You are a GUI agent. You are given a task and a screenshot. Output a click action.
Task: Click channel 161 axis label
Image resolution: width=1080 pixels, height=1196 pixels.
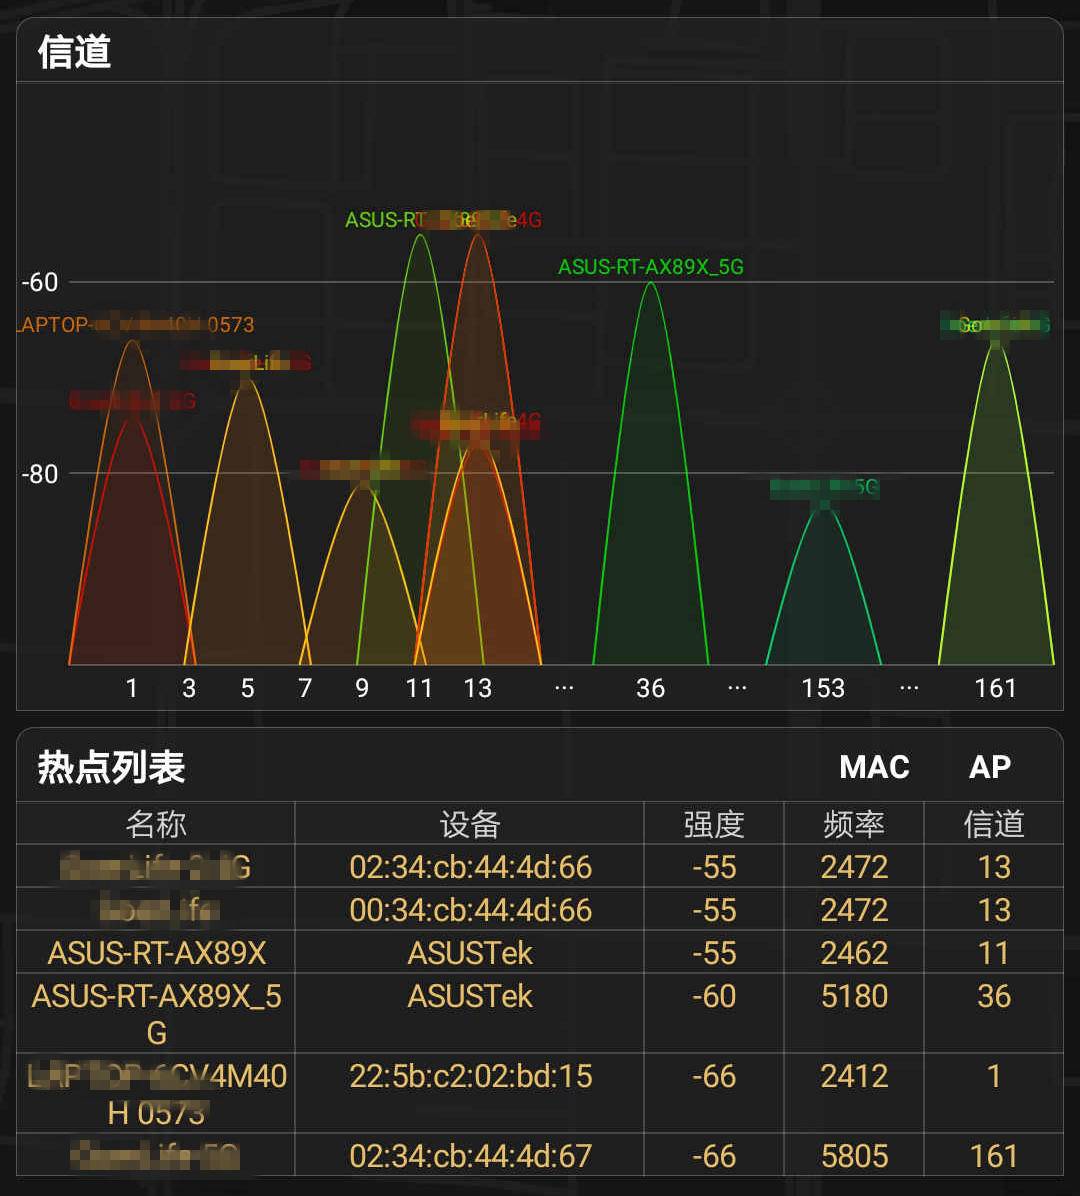(996, 688)
